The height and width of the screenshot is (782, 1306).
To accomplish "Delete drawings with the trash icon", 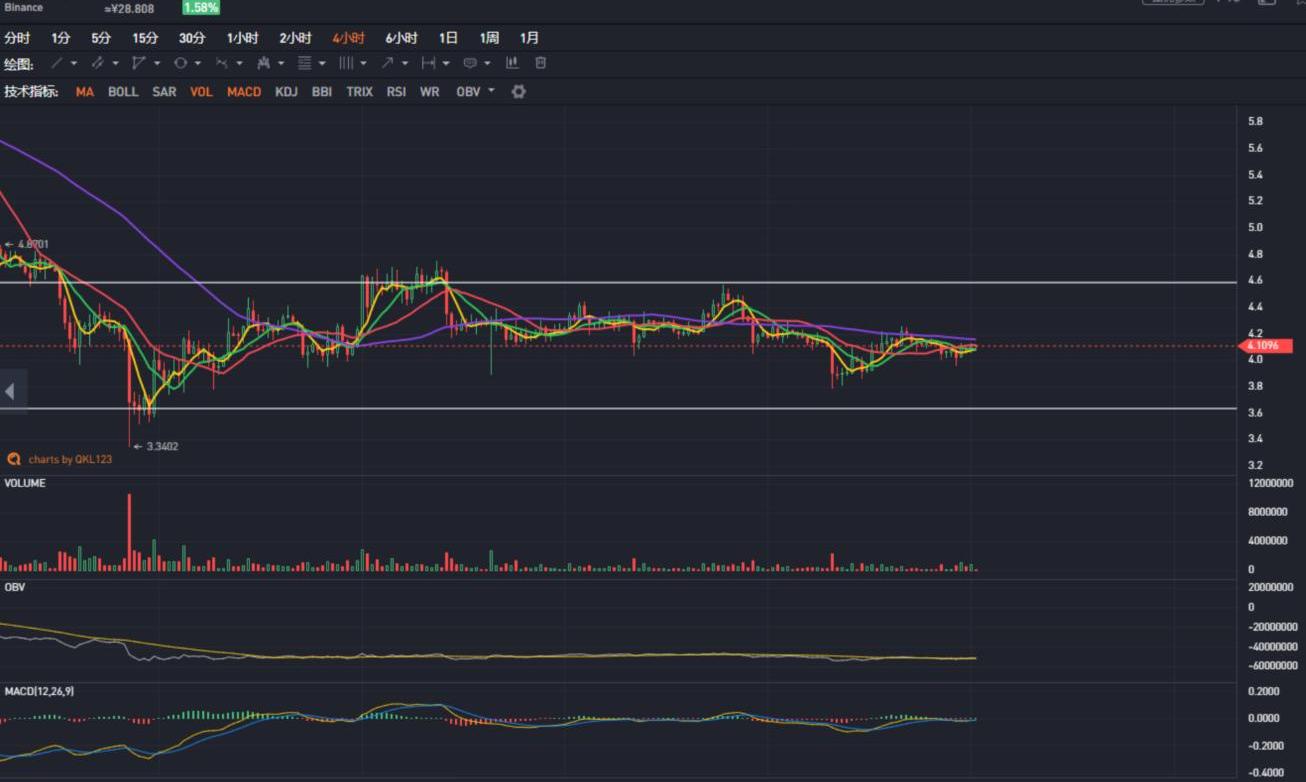I will [541, 63].
